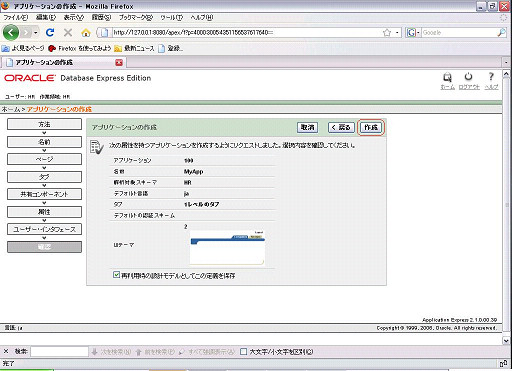Open the ヘルプ(H) menu
This screenshot has height=371, width=512.
[x=202, y=17]
